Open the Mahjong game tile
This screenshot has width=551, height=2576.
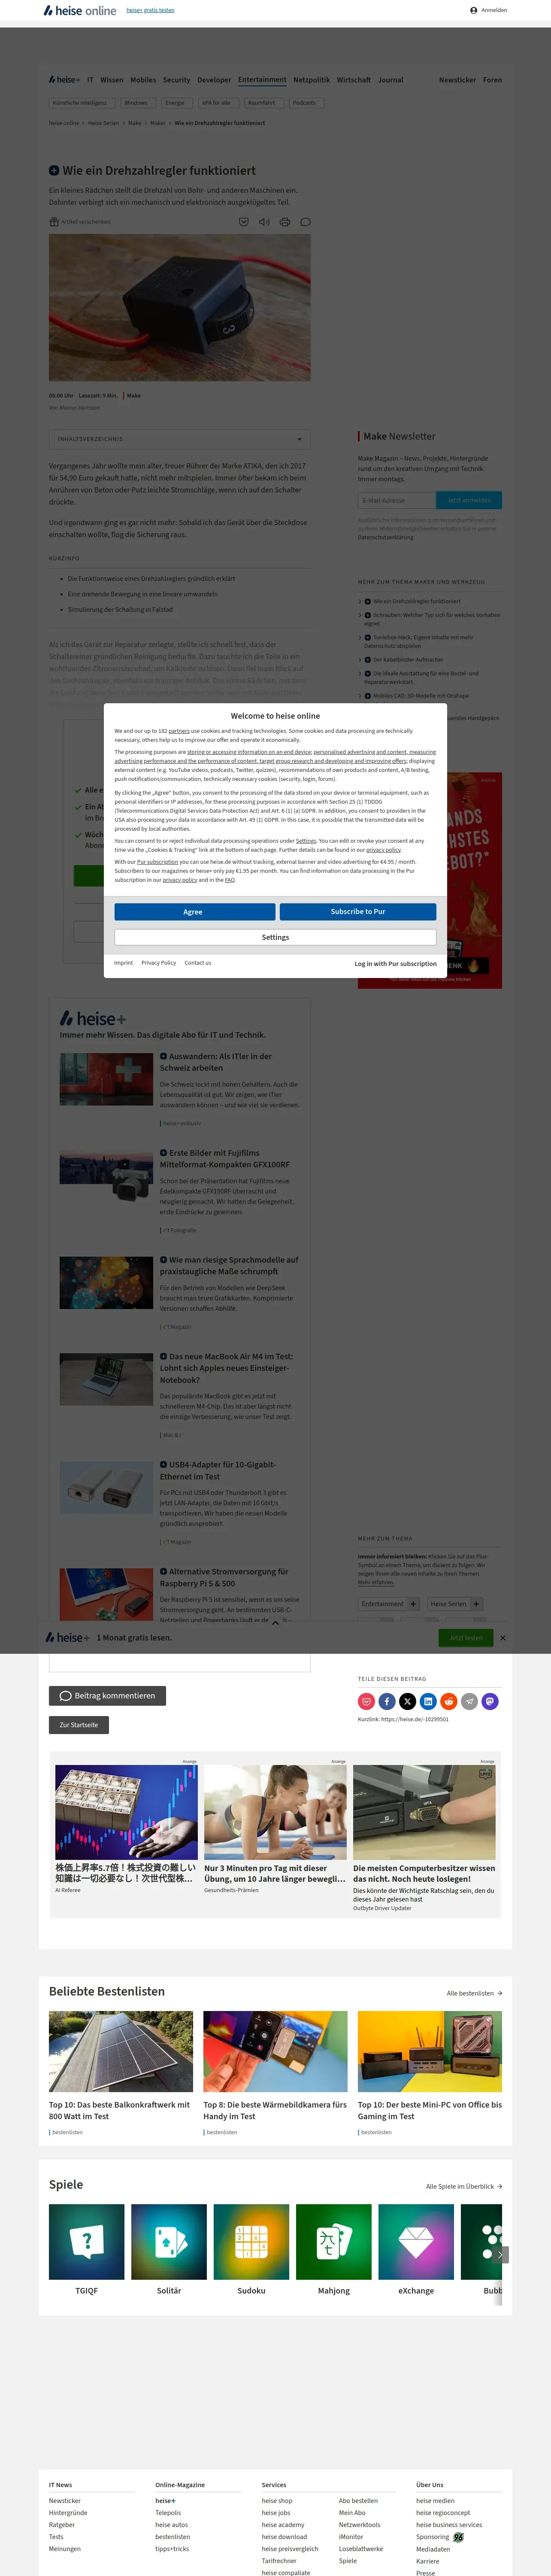click(x=334, y=2241)
